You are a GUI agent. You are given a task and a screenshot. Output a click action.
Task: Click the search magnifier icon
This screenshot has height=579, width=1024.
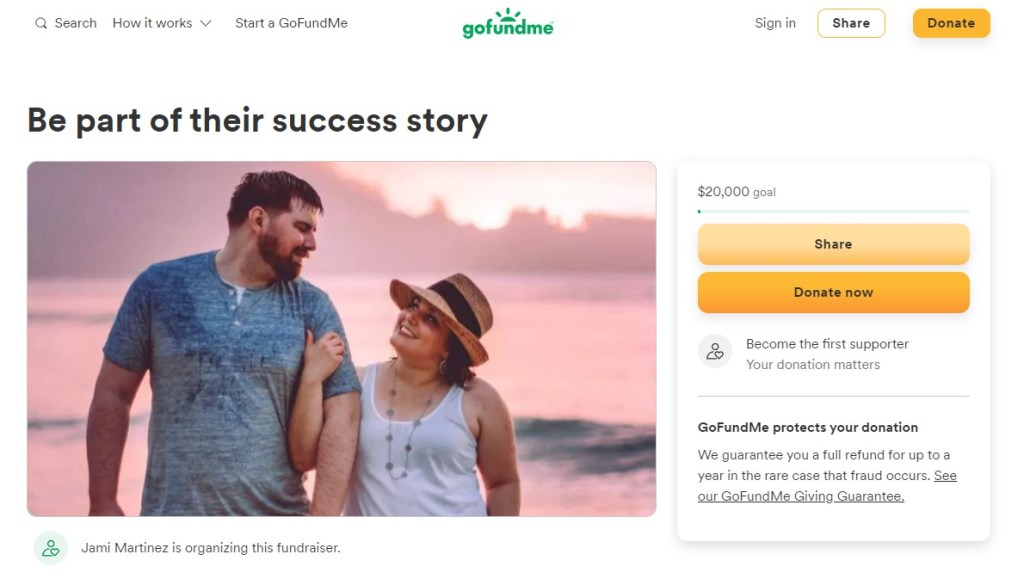pos(41,23)
